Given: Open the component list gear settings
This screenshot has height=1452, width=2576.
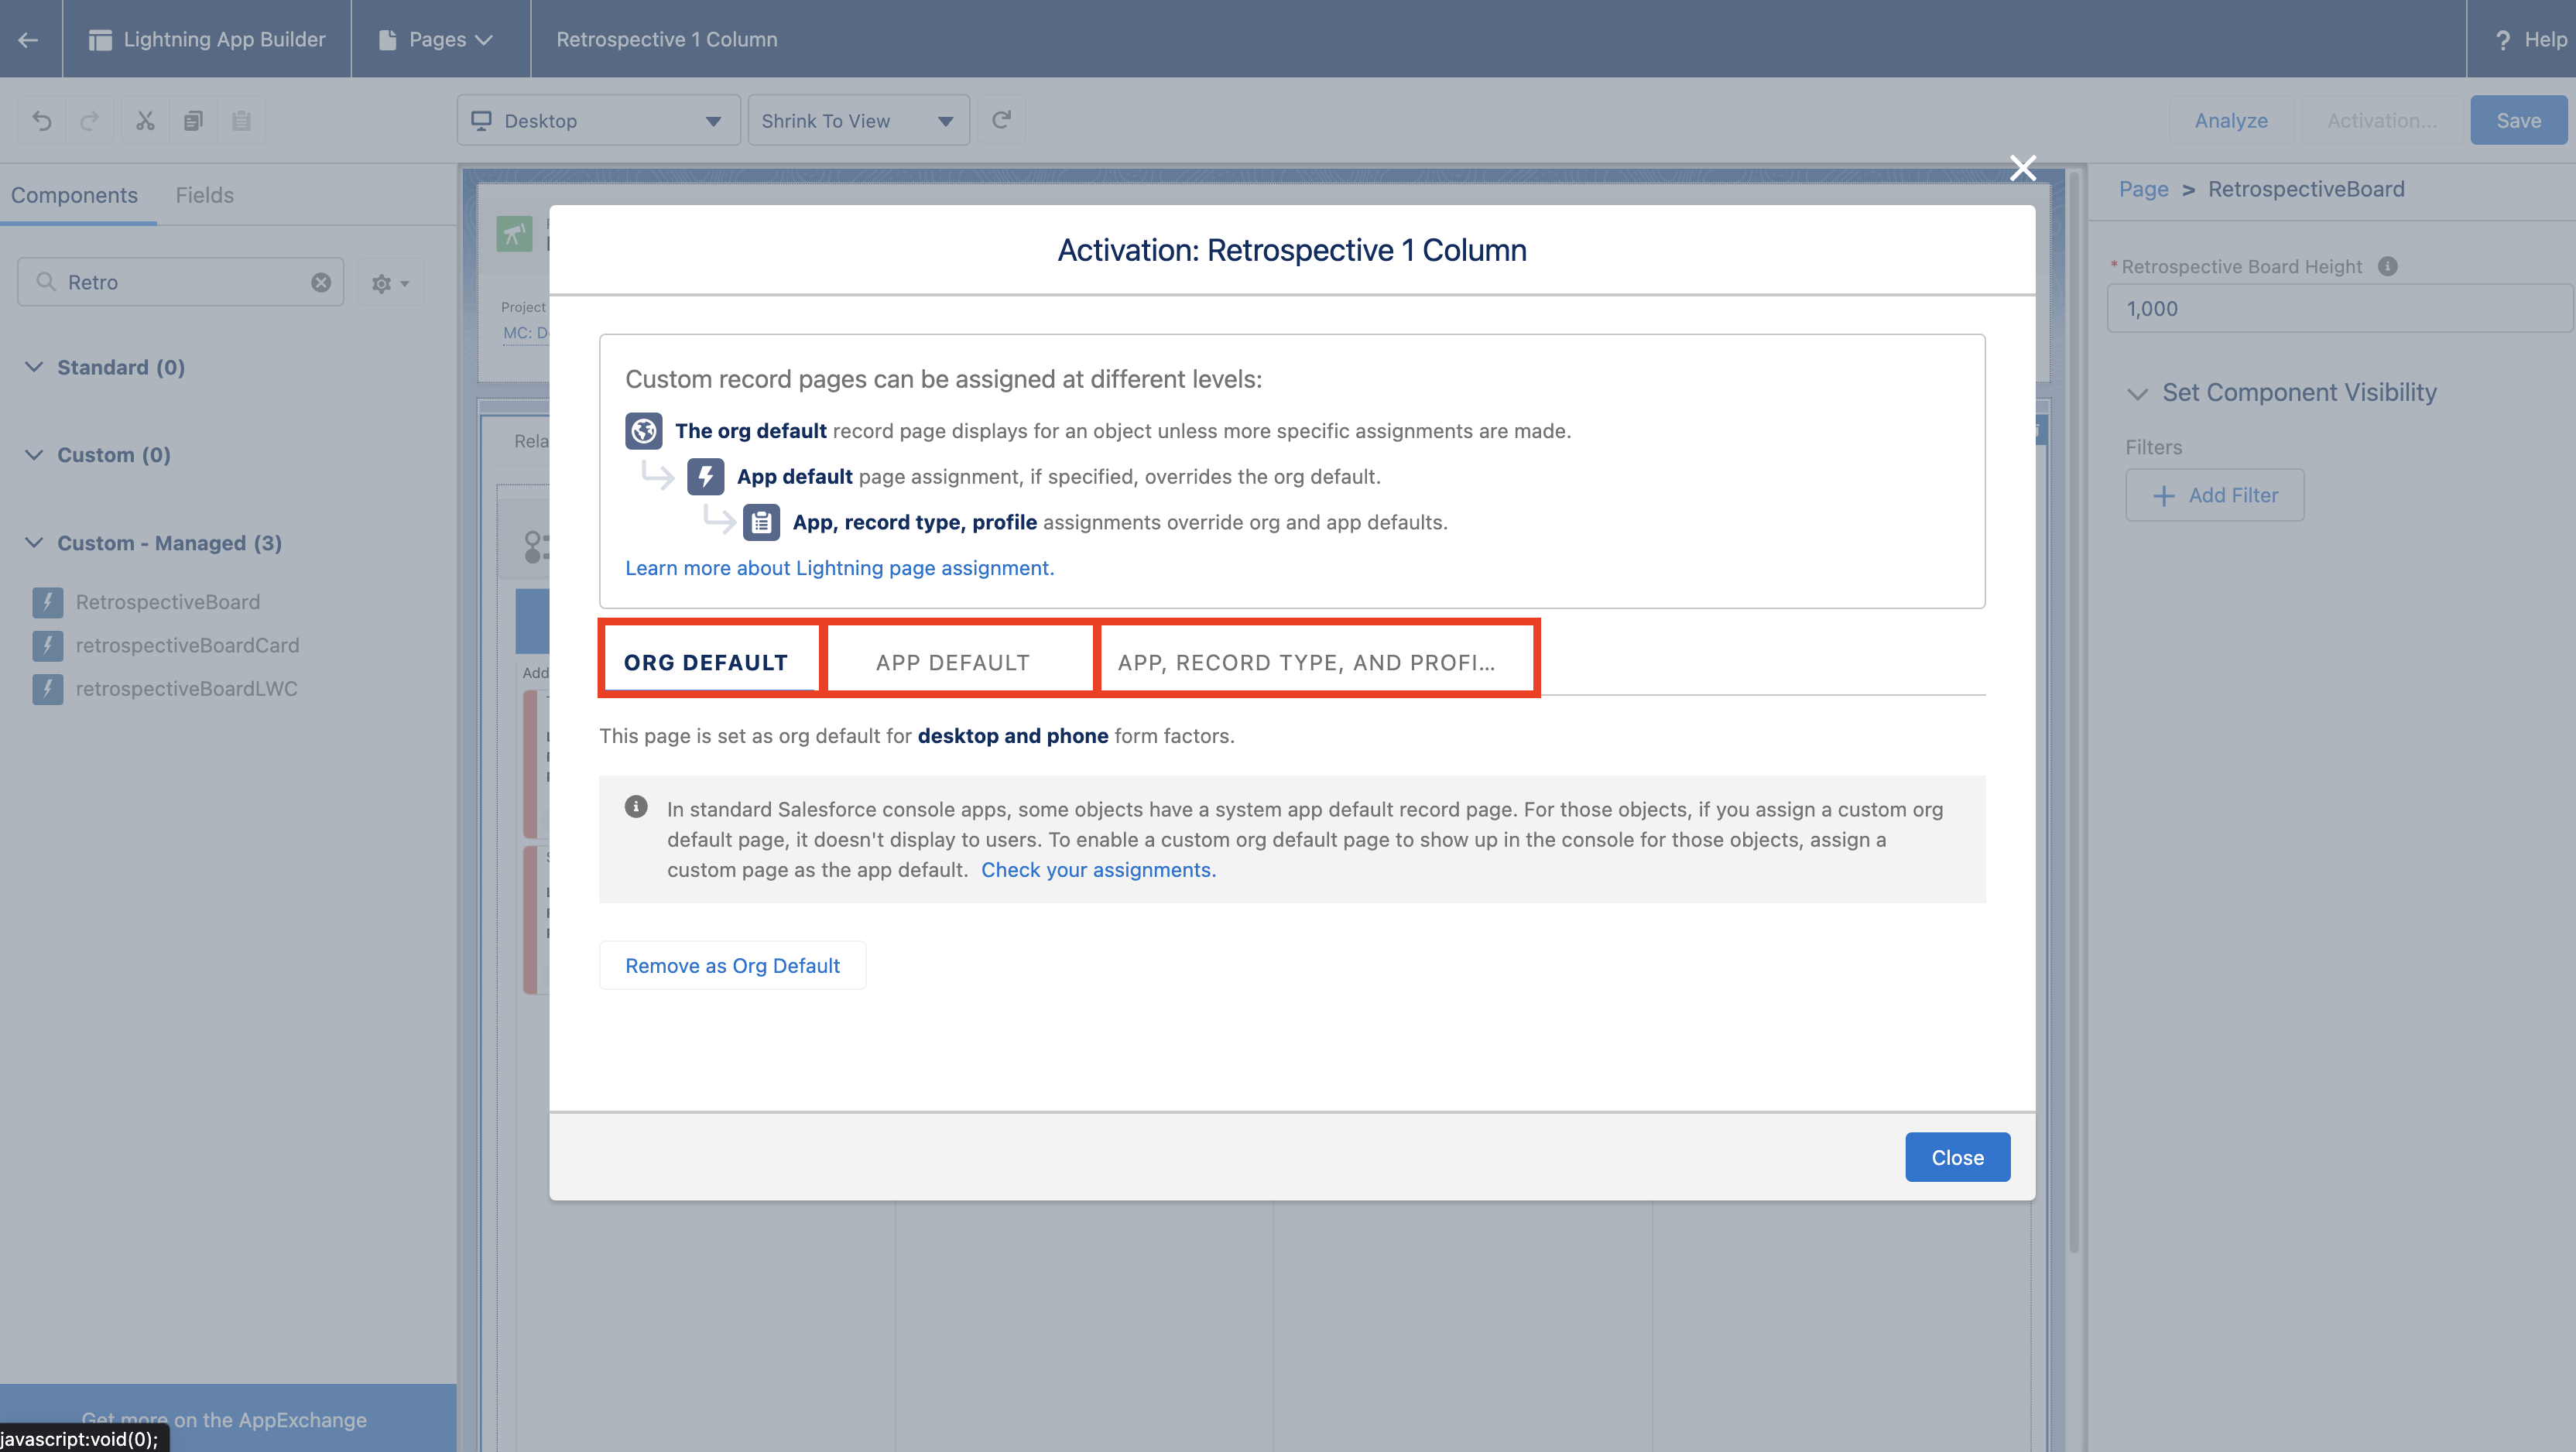Looking at the screenshot, I should (389, 284).
